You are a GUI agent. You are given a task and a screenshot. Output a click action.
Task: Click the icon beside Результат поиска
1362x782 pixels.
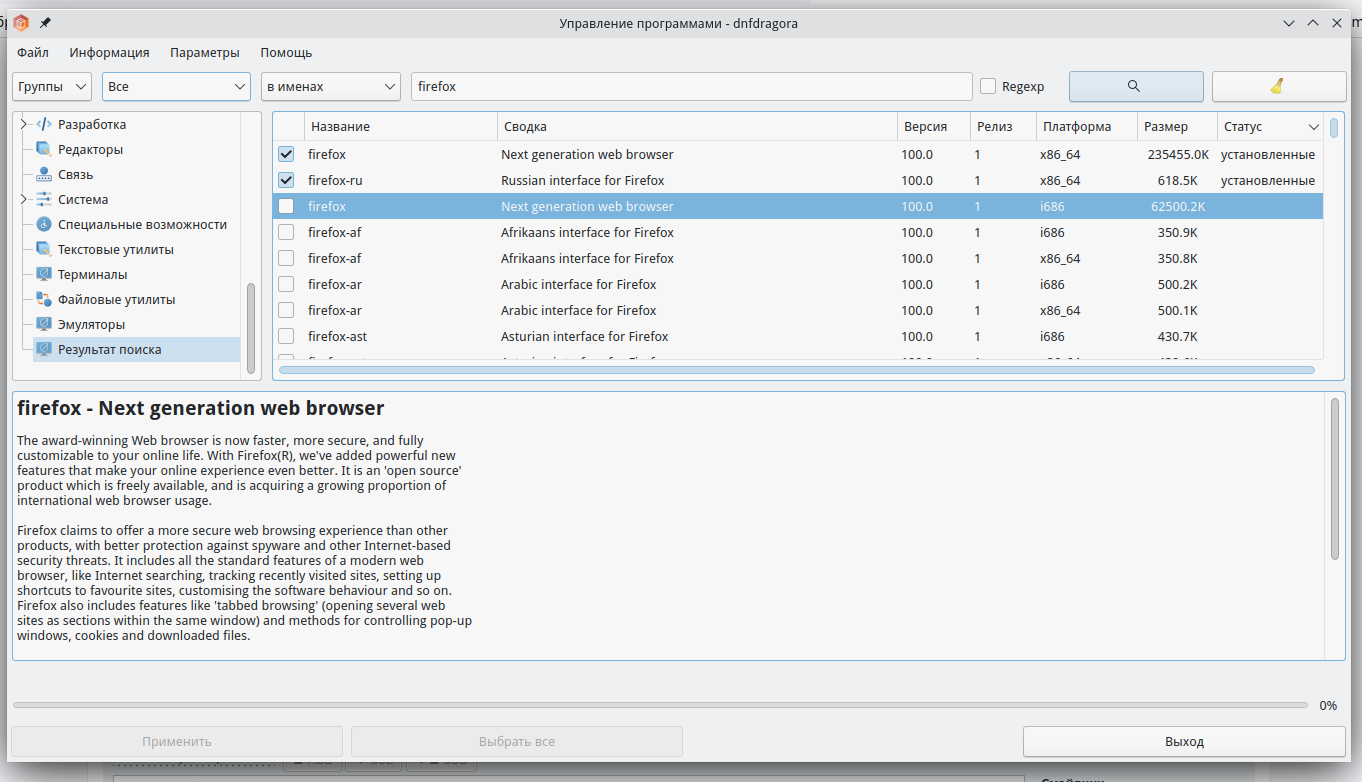[x=44, y=350]
